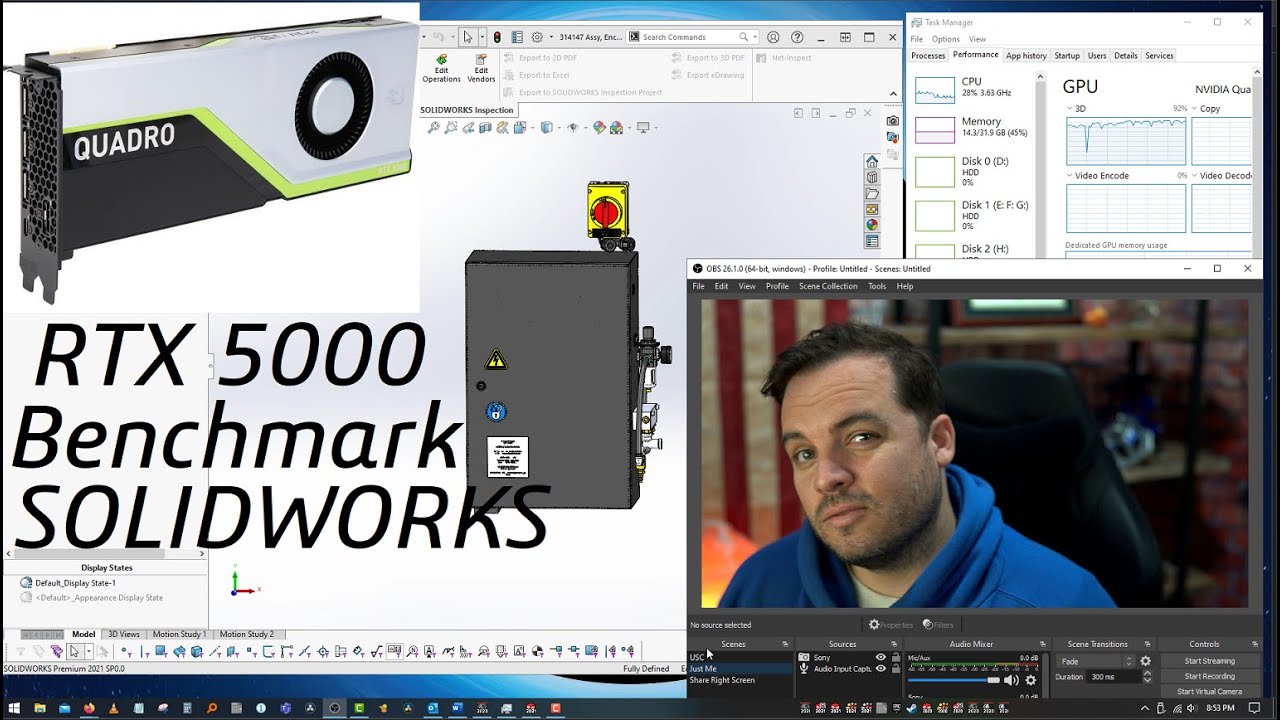Toggle lock on Audio Input Capture source
This screenshot has width=1280, height=720.
[x=895, y=669]
